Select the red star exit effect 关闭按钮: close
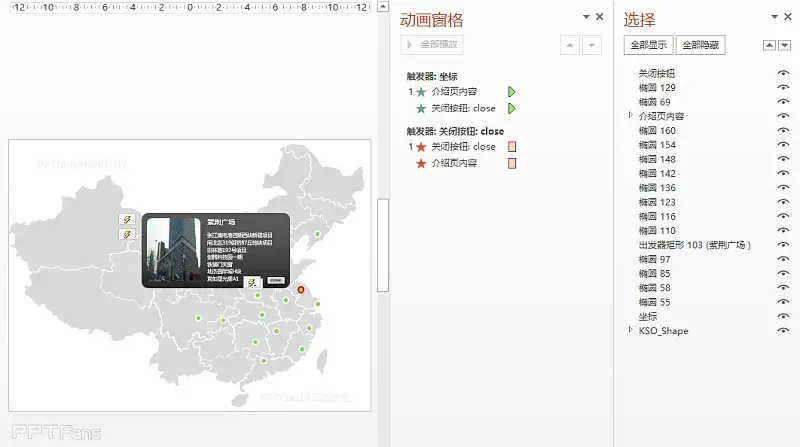 pos(463,147)
